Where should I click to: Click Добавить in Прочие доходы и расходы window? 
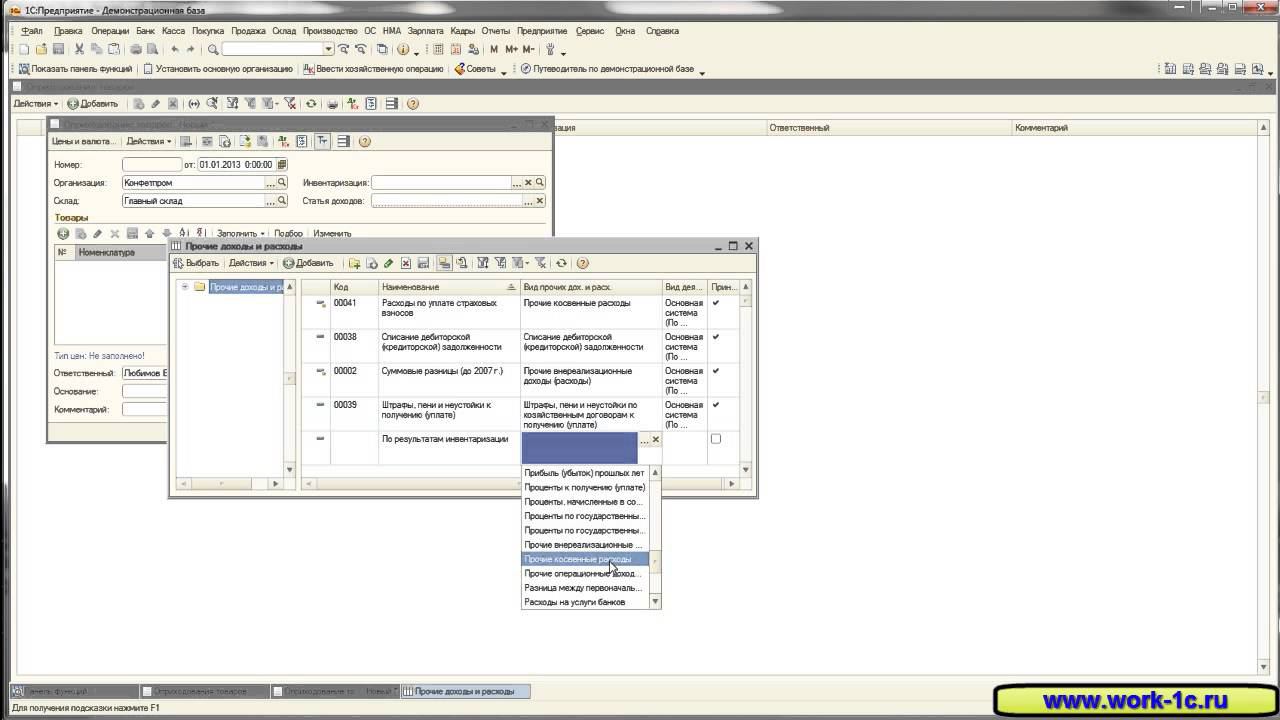pyautogui.click(x=308, y=263)
